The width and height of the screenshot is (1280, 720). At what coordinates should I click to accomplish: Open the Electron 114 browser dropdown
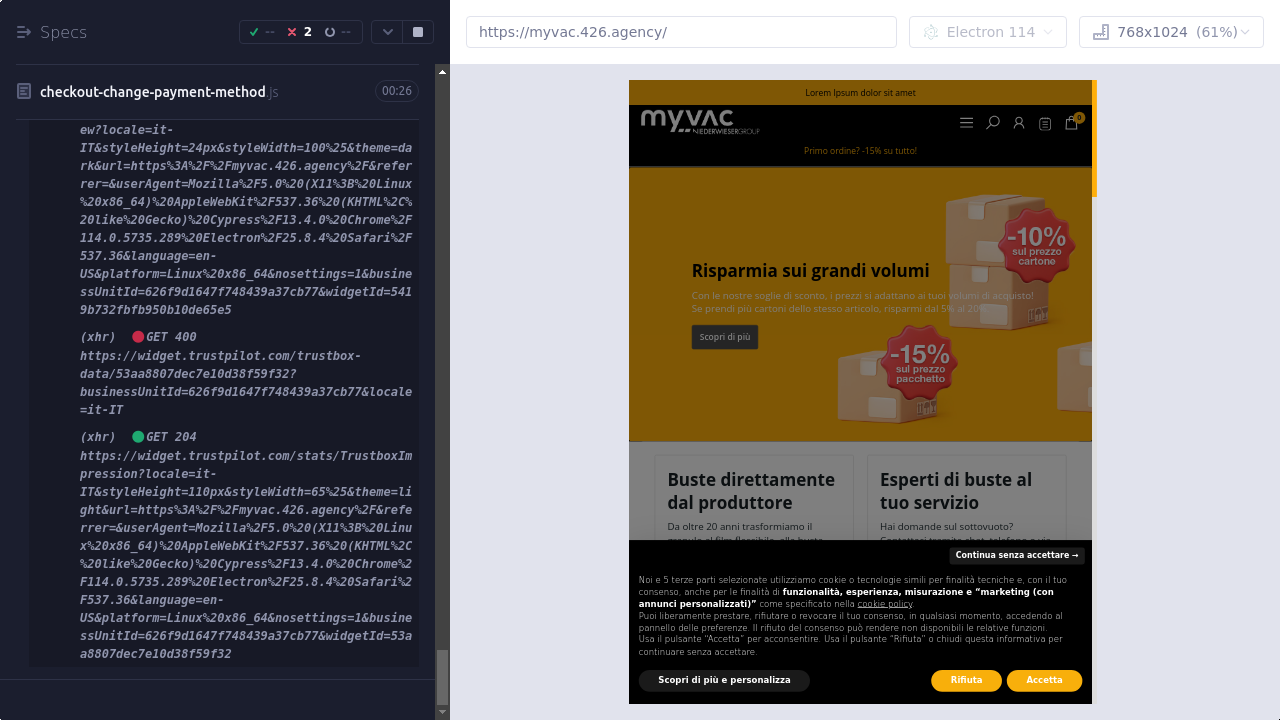pyautogui.click(x=988, y=32)
